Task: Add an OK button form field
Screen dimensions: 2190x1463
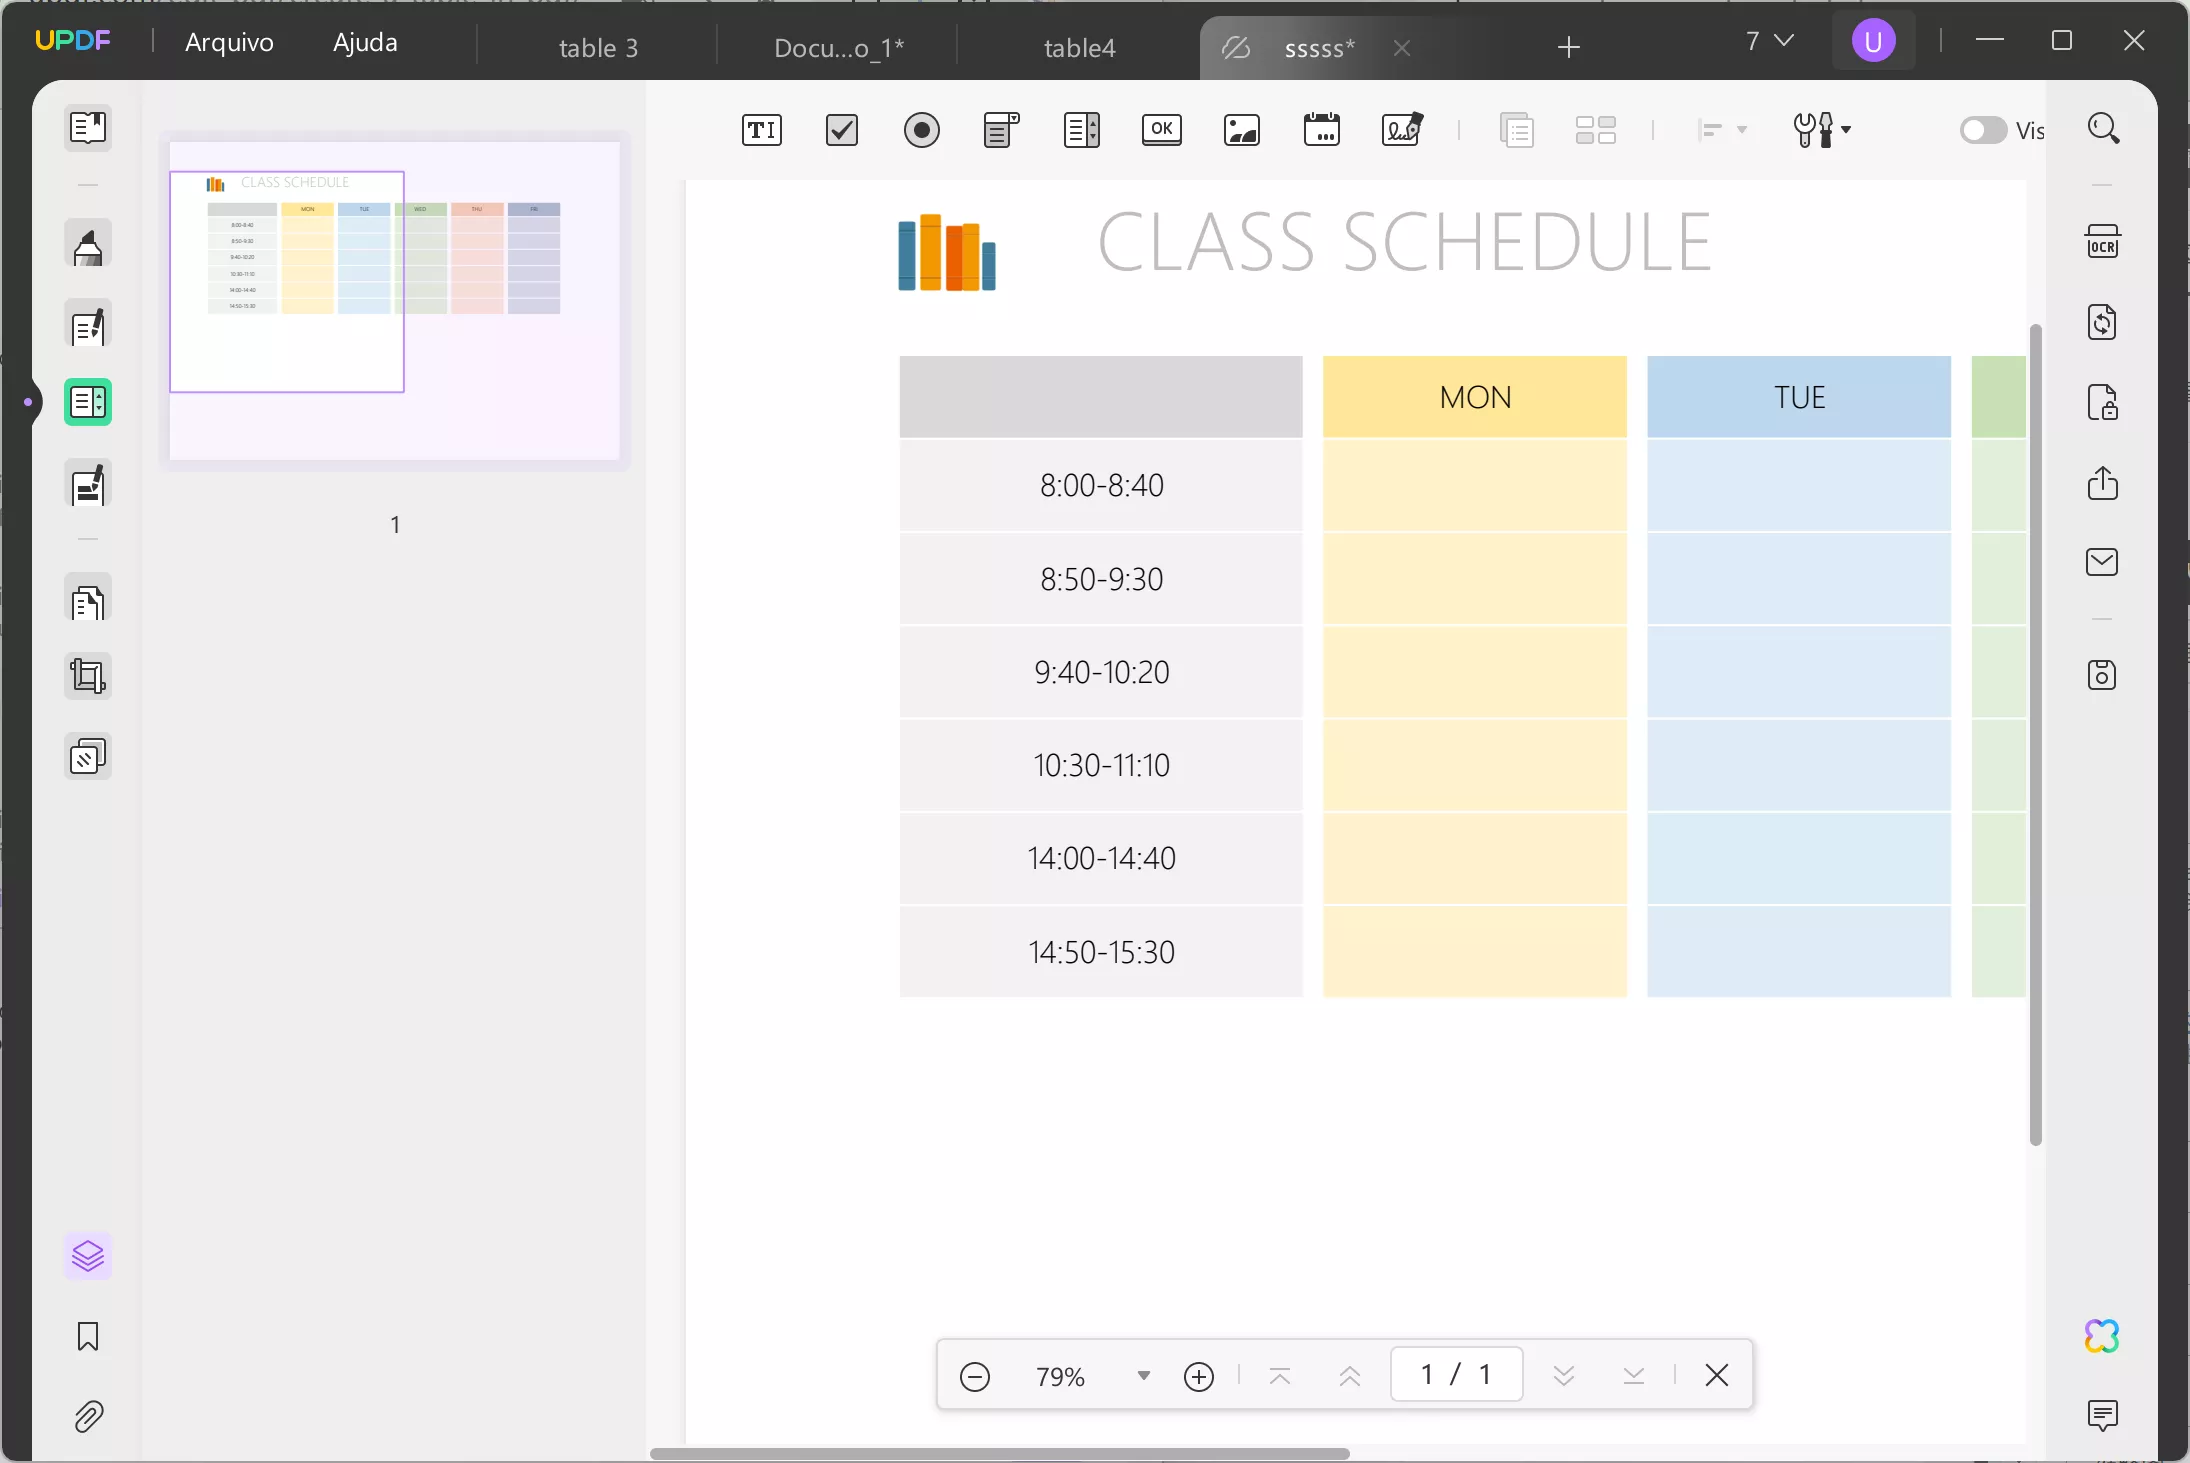Action: tap(1161, 130)
